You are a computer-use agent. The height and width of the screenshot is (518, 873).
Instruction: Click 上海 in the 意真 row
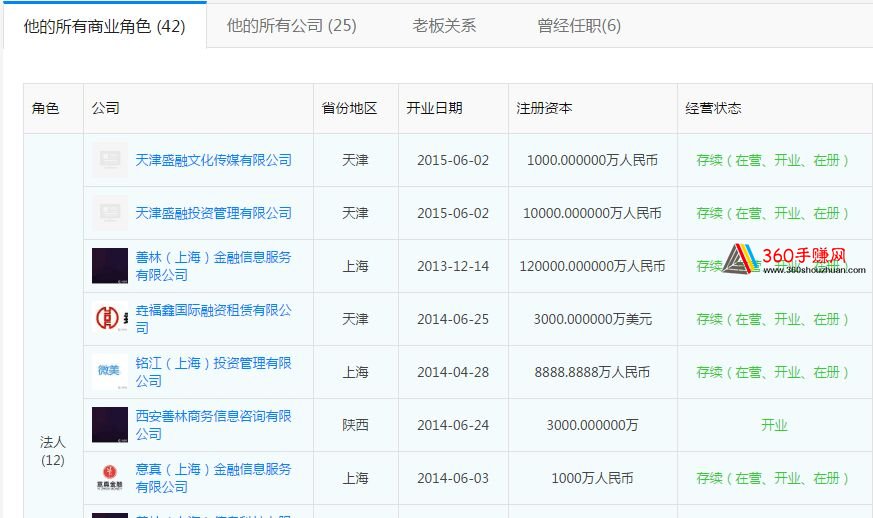tap(355, 478)
